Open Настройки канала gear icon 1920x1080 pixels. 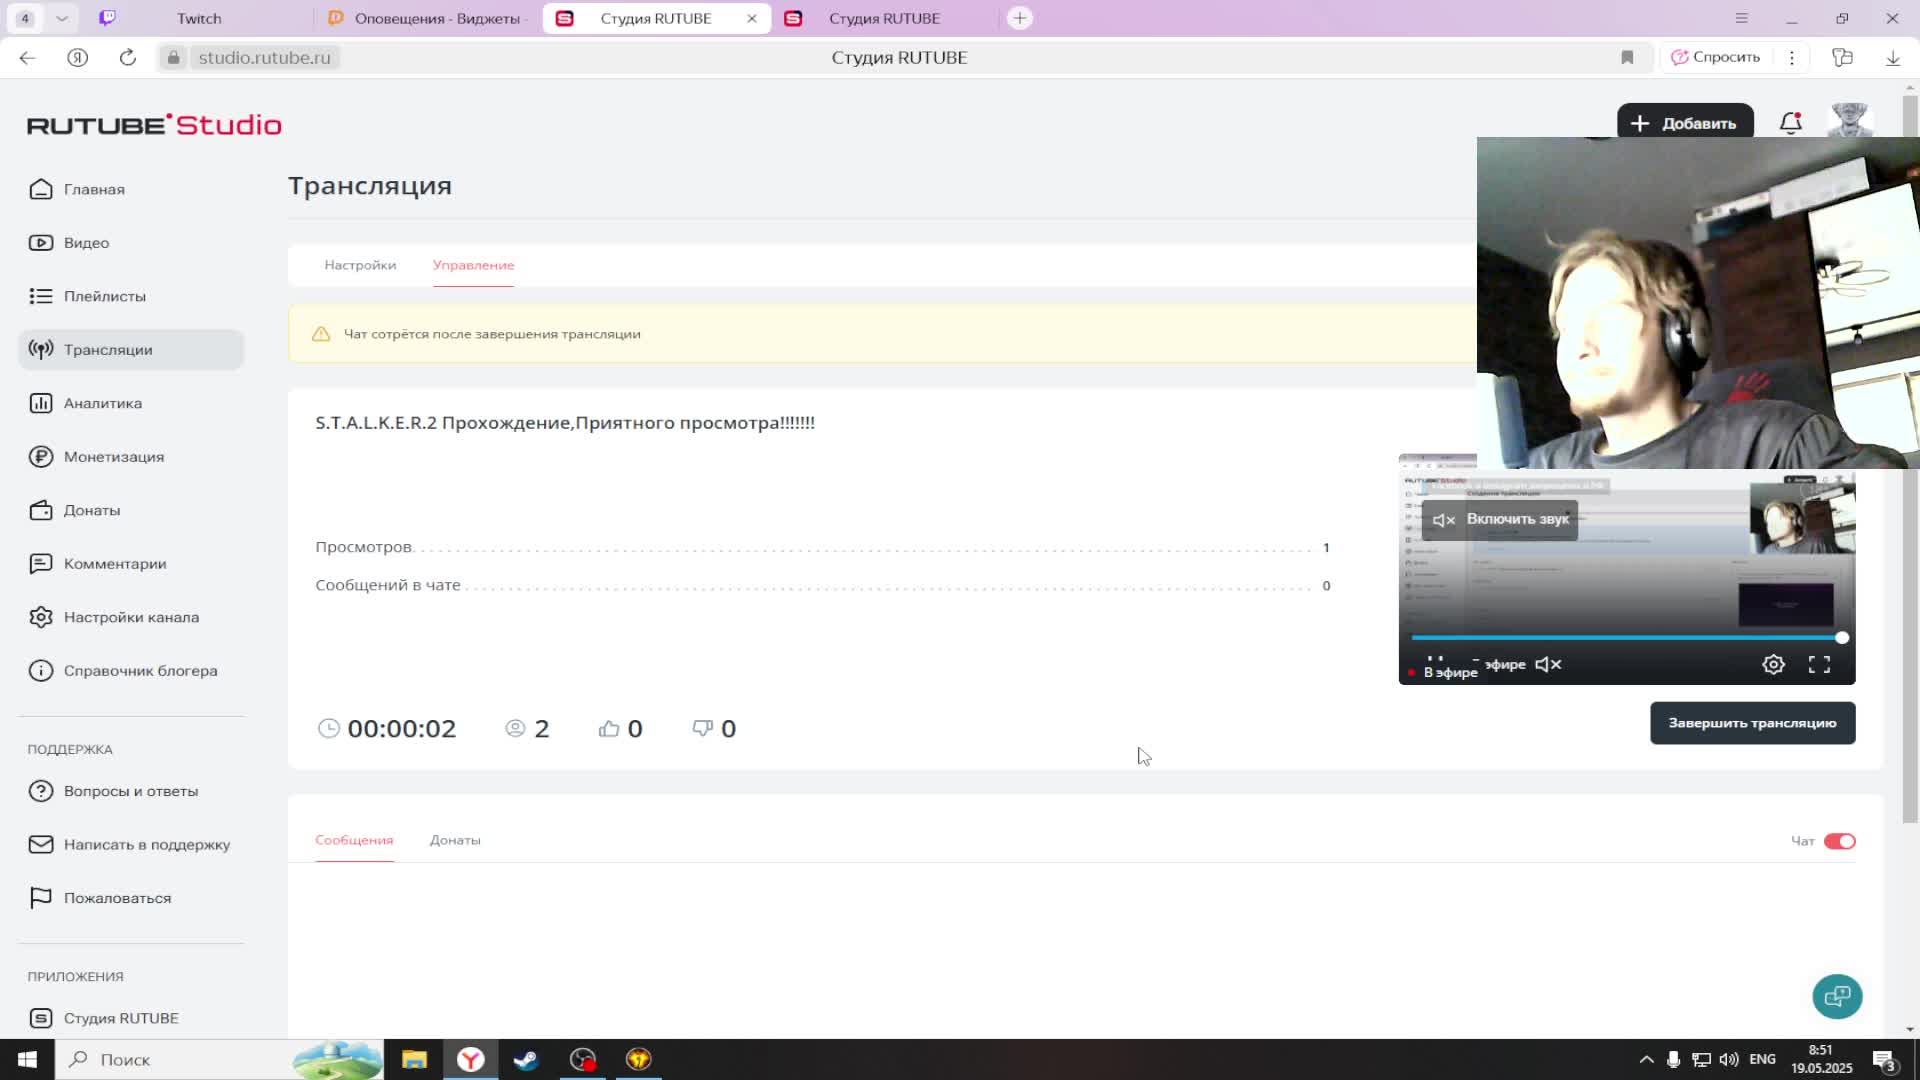[x=41, y=617]
